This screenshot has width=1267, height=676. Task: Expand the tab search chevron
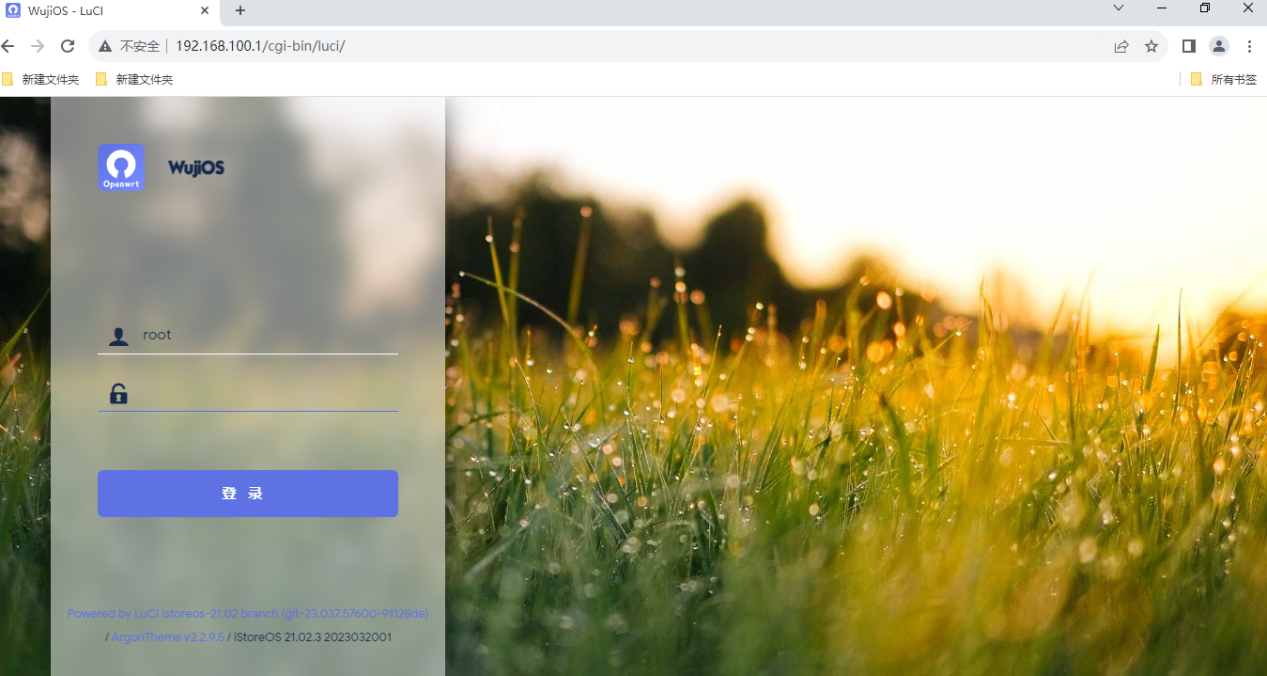pos(1118,9)
